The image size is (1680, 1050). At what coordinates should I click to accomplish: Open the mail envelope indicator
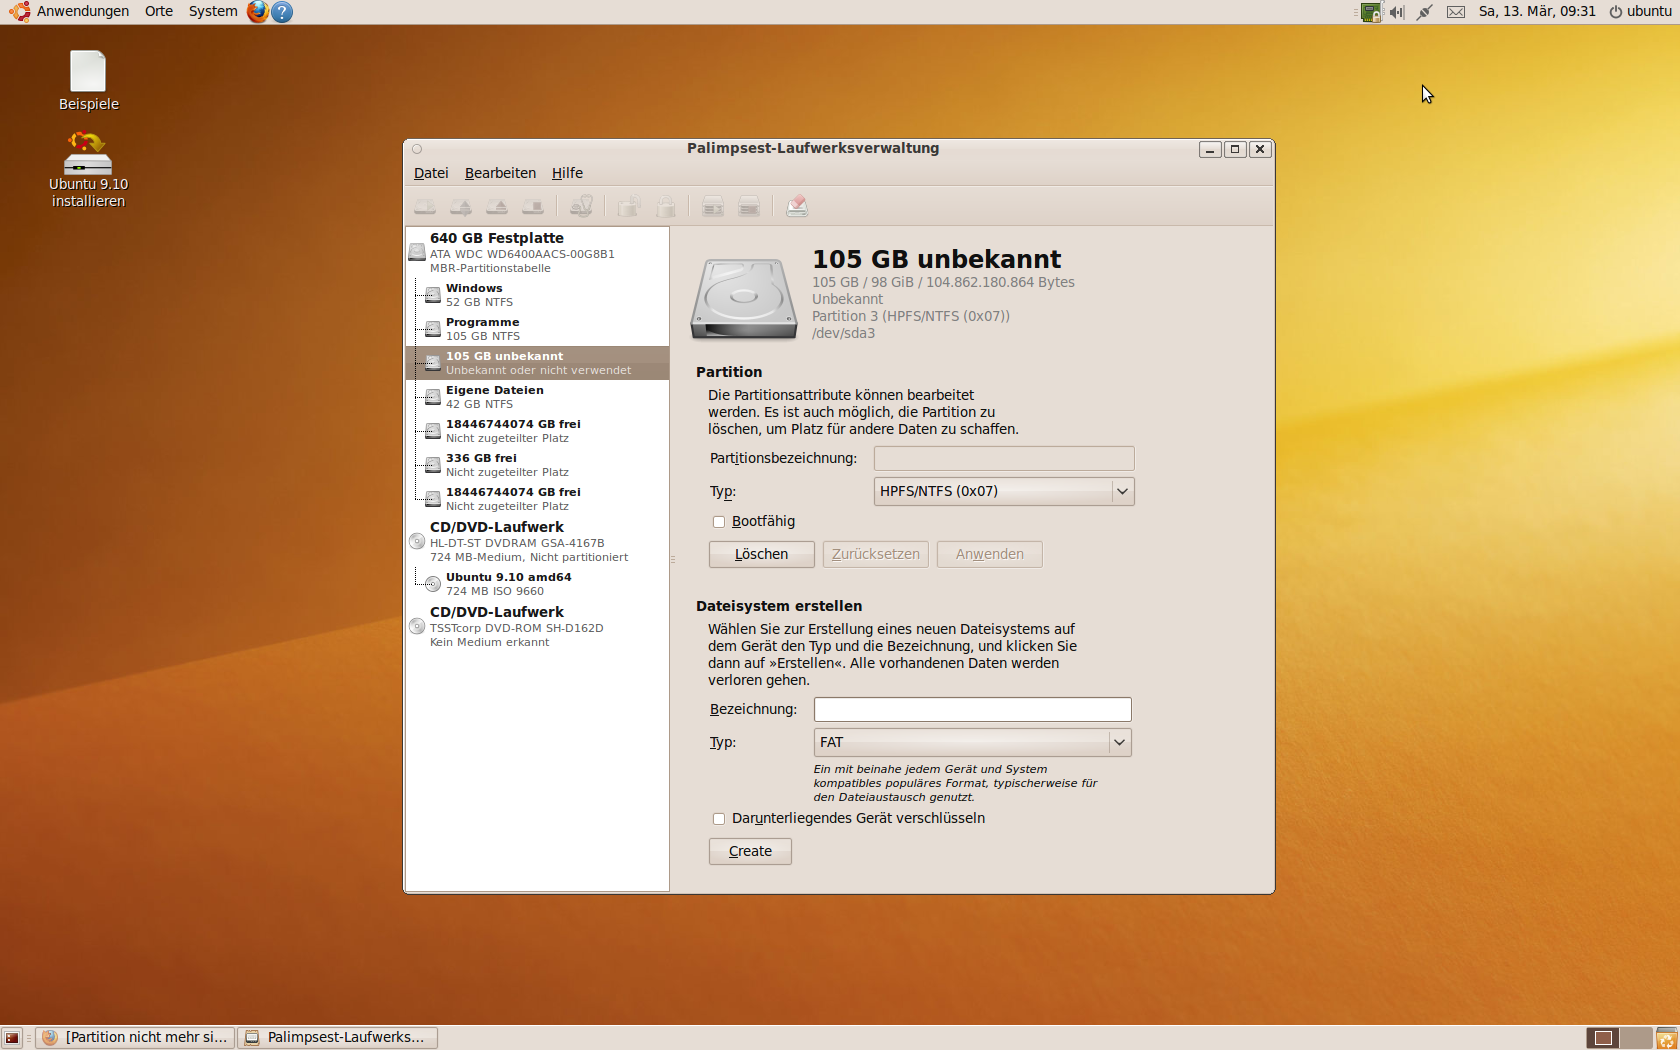point(1456,12)
